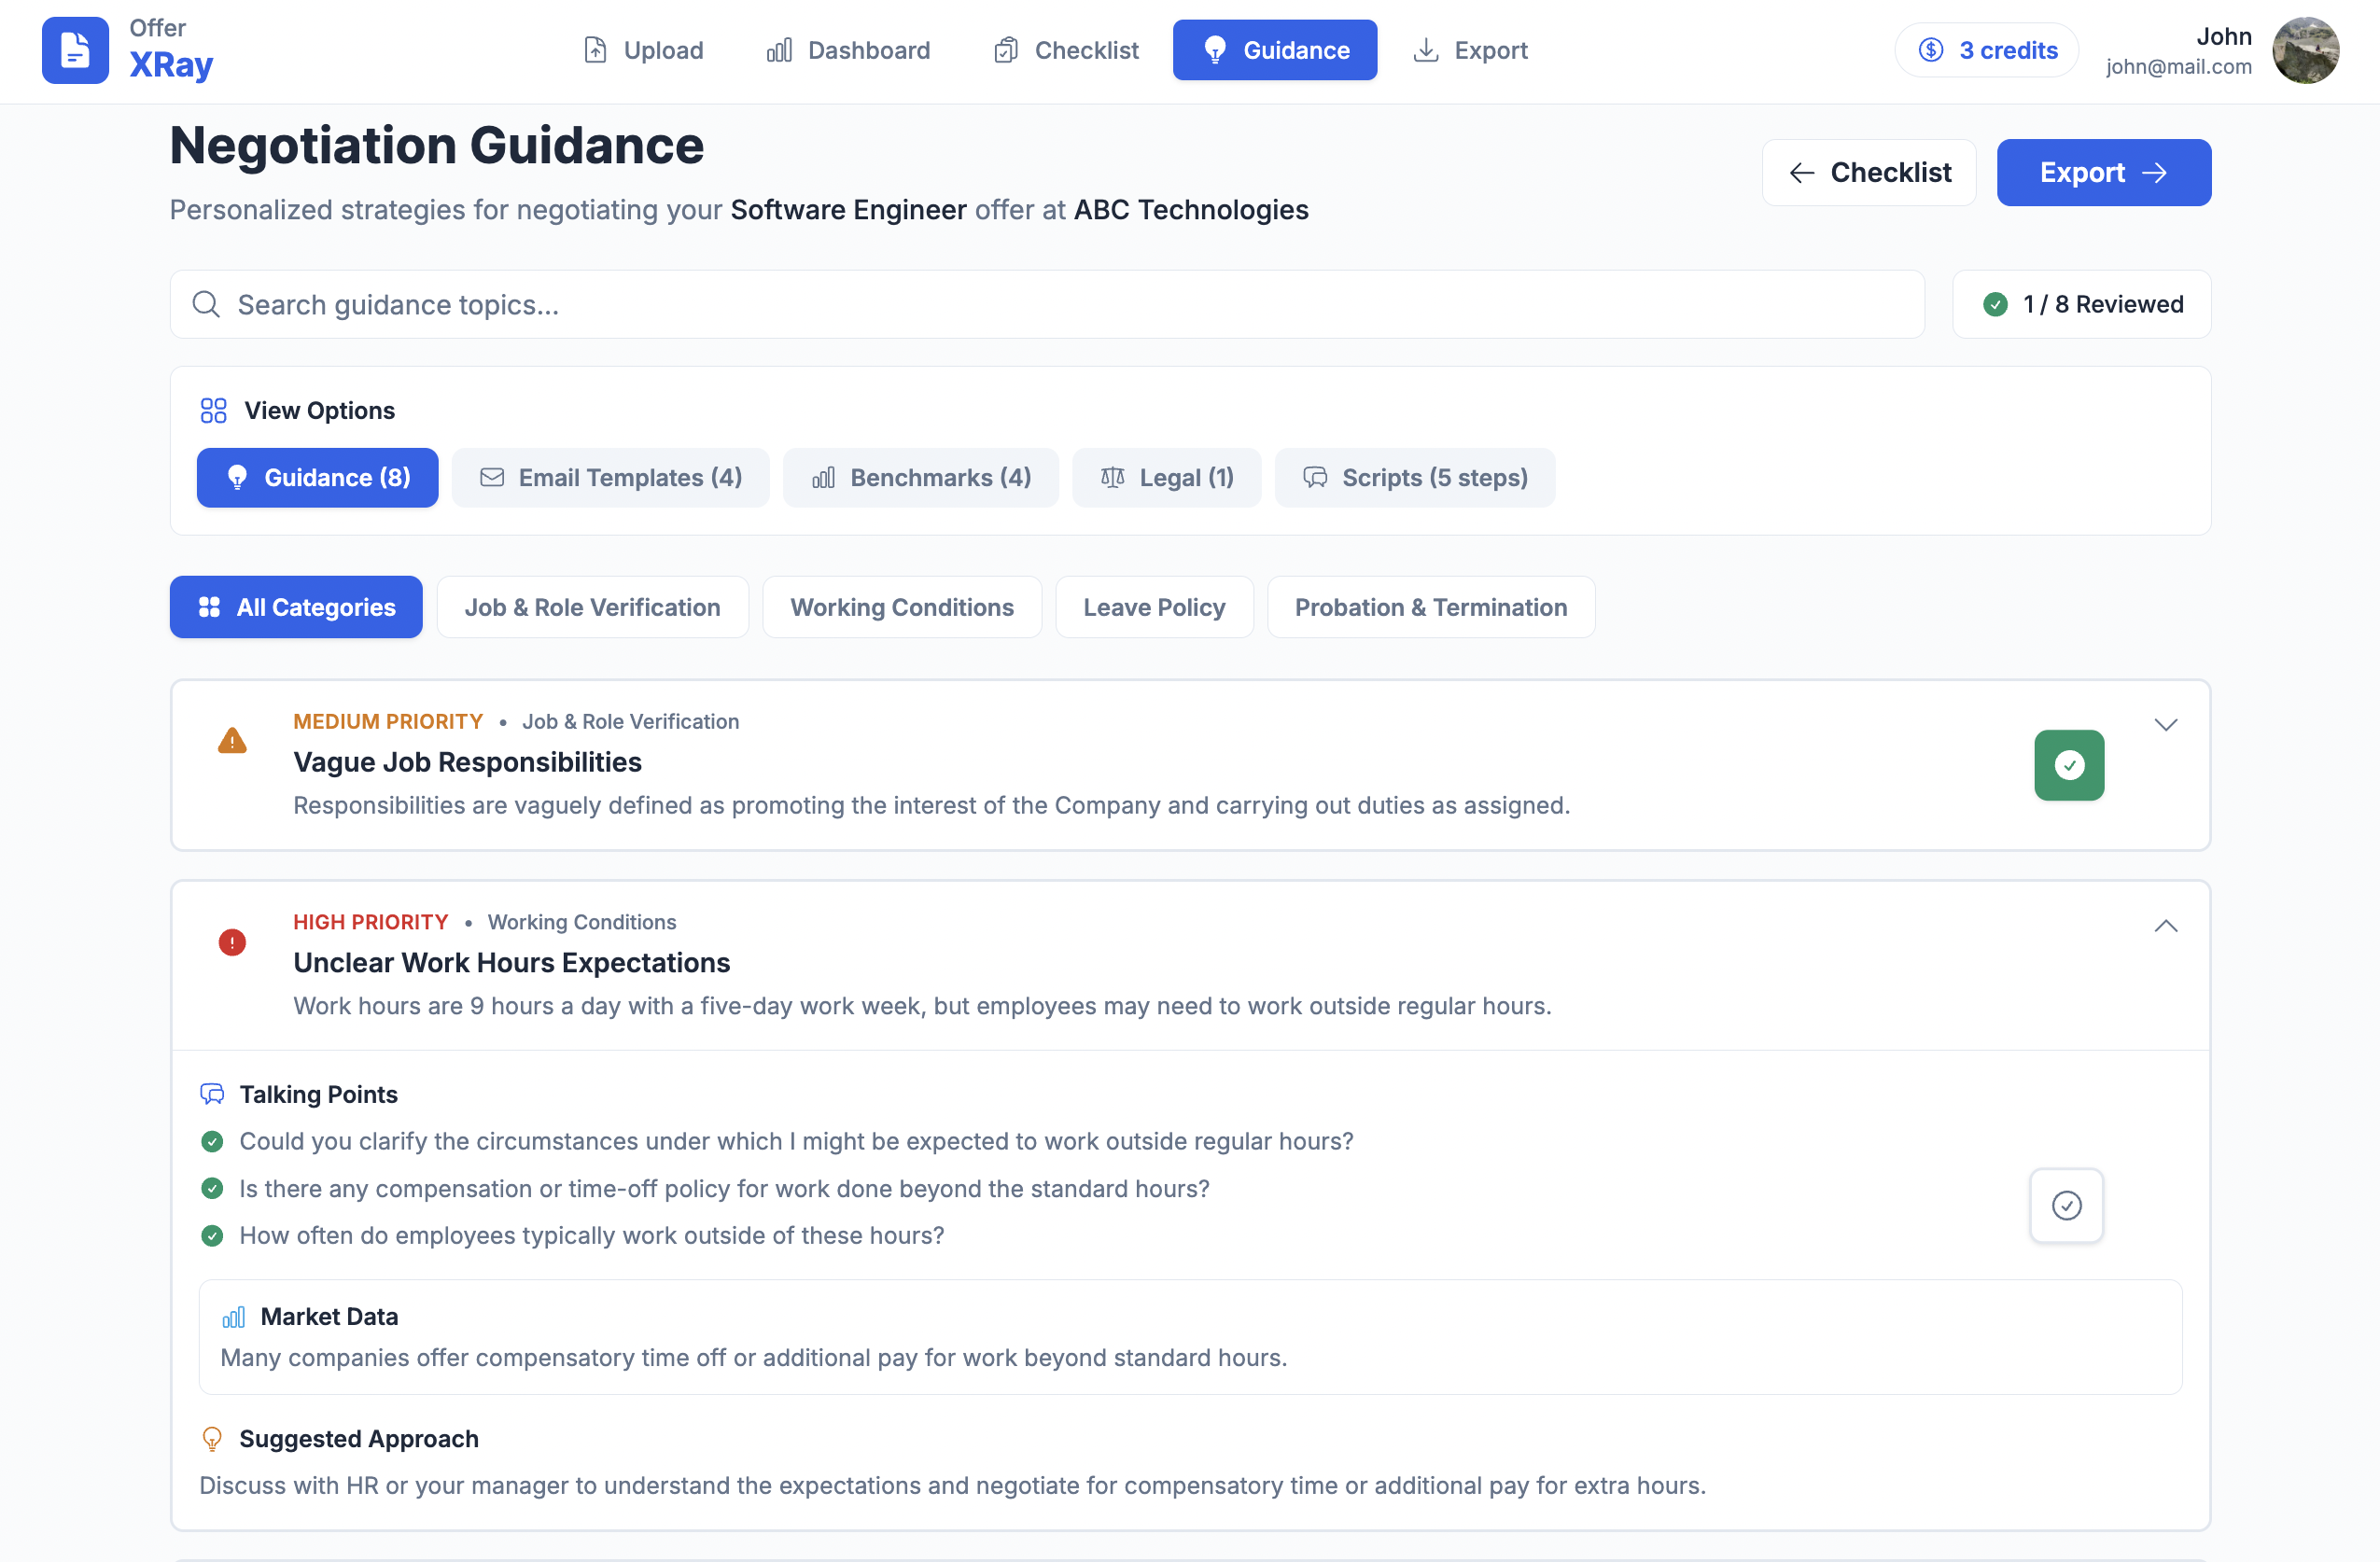Click the Checklist clipboard icon in nav
Image resolution: width=2380 pixels, height=1562 pixels.
[1006, 50]
